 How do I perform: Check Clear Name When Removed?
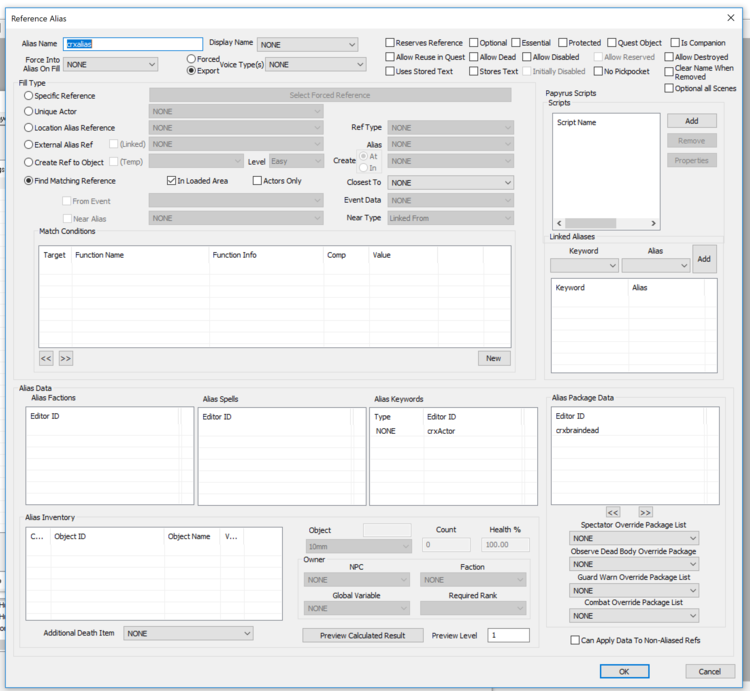click(x=669, y=72)
